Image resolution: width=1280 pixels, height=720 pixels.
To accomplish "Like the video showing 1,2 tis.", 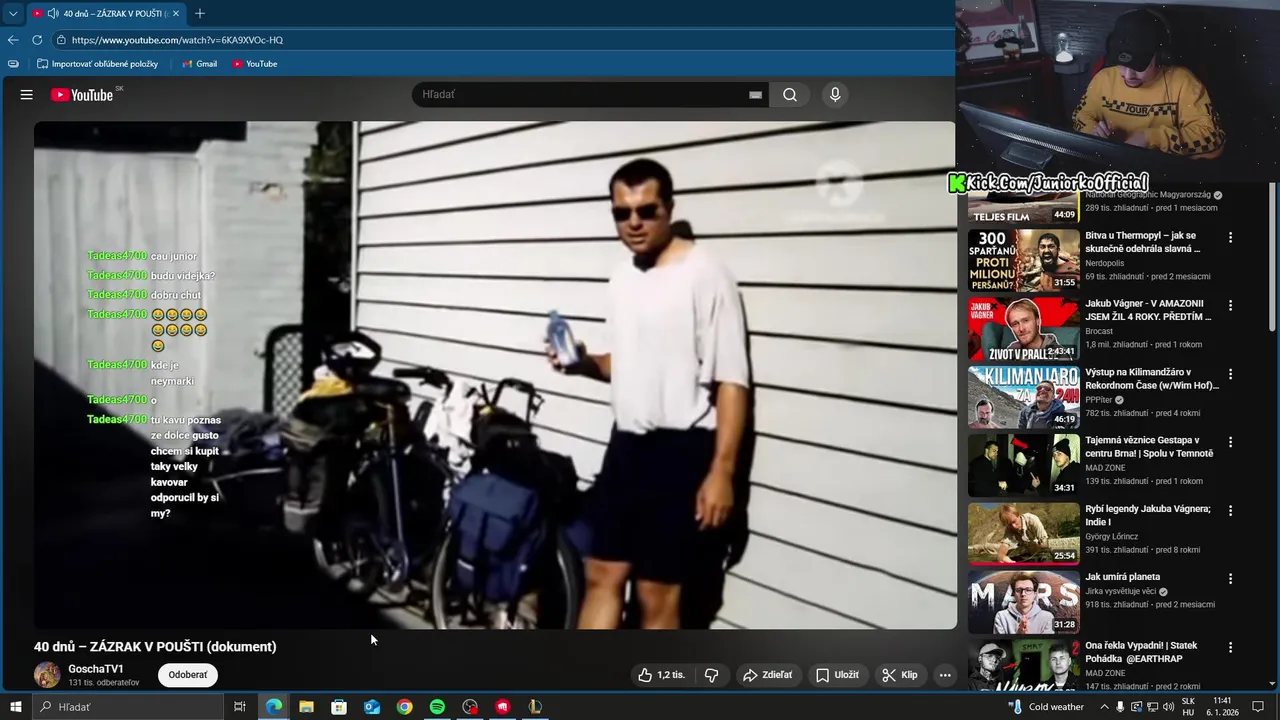I will coord(661,675).
